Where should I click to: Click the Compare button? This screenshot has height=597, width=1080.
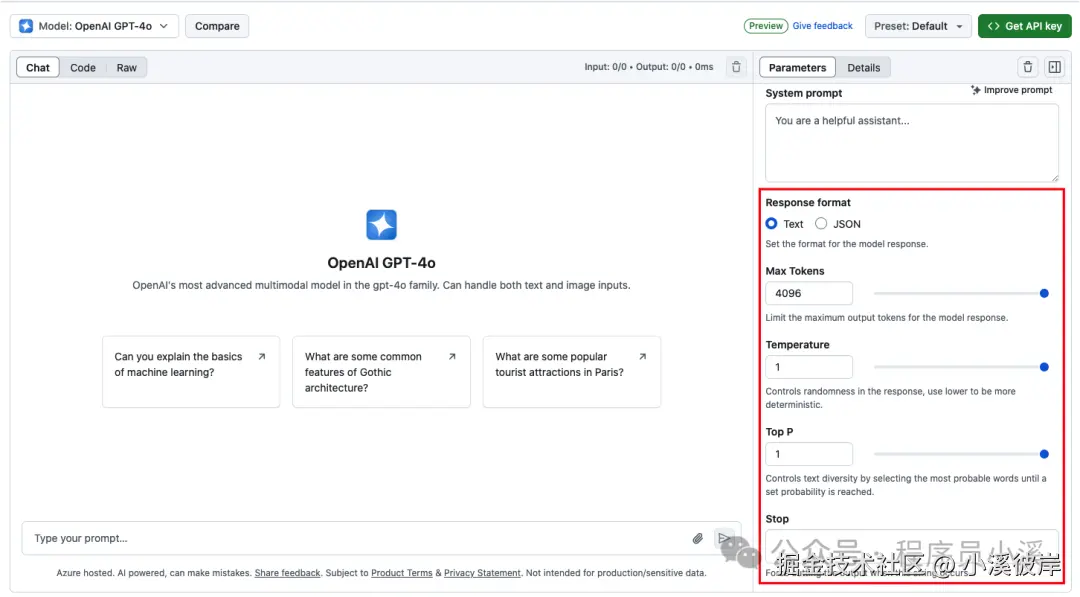[217, 26]
